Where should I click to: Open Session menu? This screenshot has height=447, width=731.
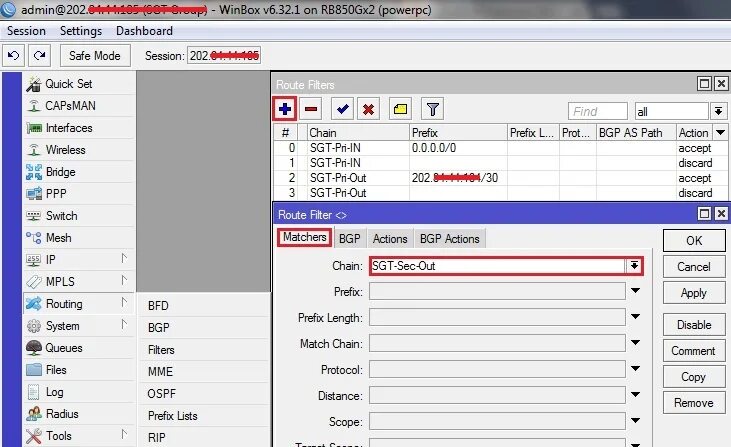[27, 31]
